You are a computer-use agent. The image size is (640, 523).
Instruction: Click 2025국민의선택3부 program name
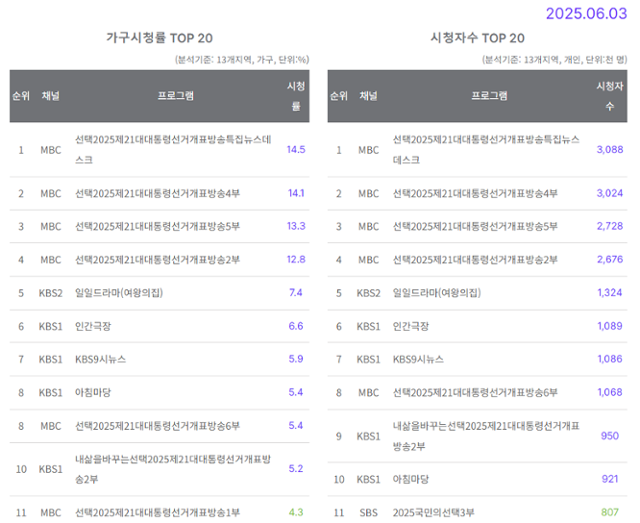click(433, 513)
